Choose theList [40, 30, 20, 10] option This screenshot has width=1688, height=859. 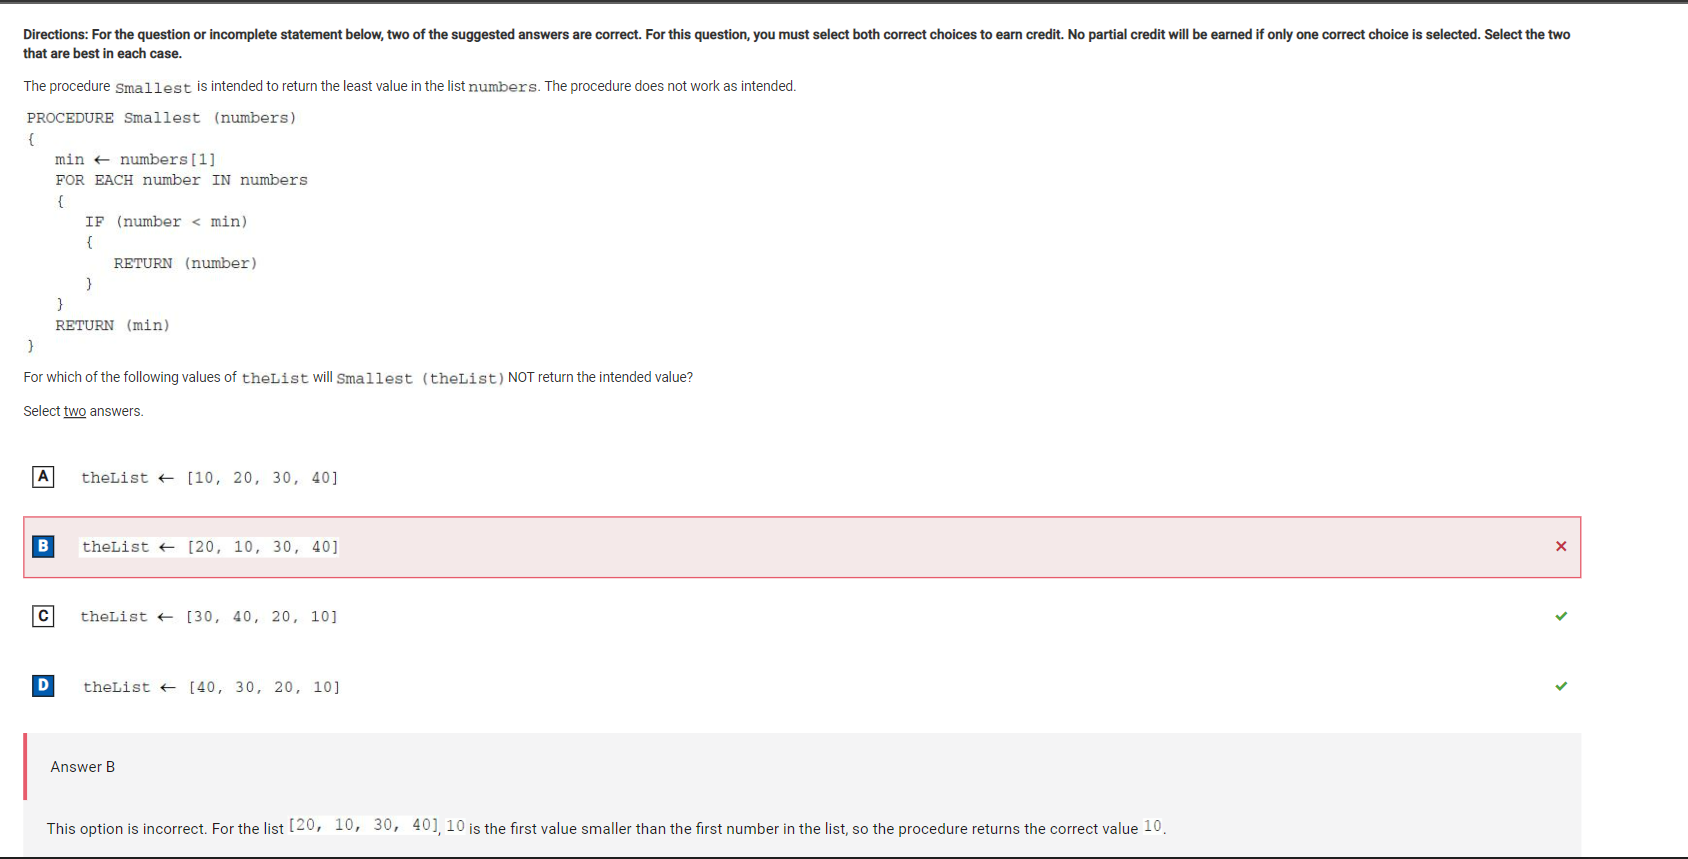[x=211, y=687]
